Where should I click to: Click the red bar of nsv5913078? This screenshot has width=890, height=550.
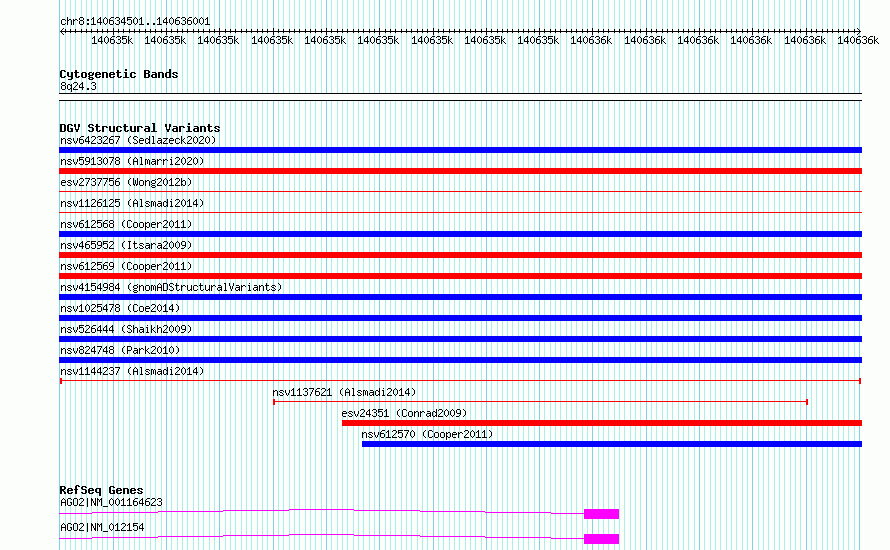[x=460, y=171]
